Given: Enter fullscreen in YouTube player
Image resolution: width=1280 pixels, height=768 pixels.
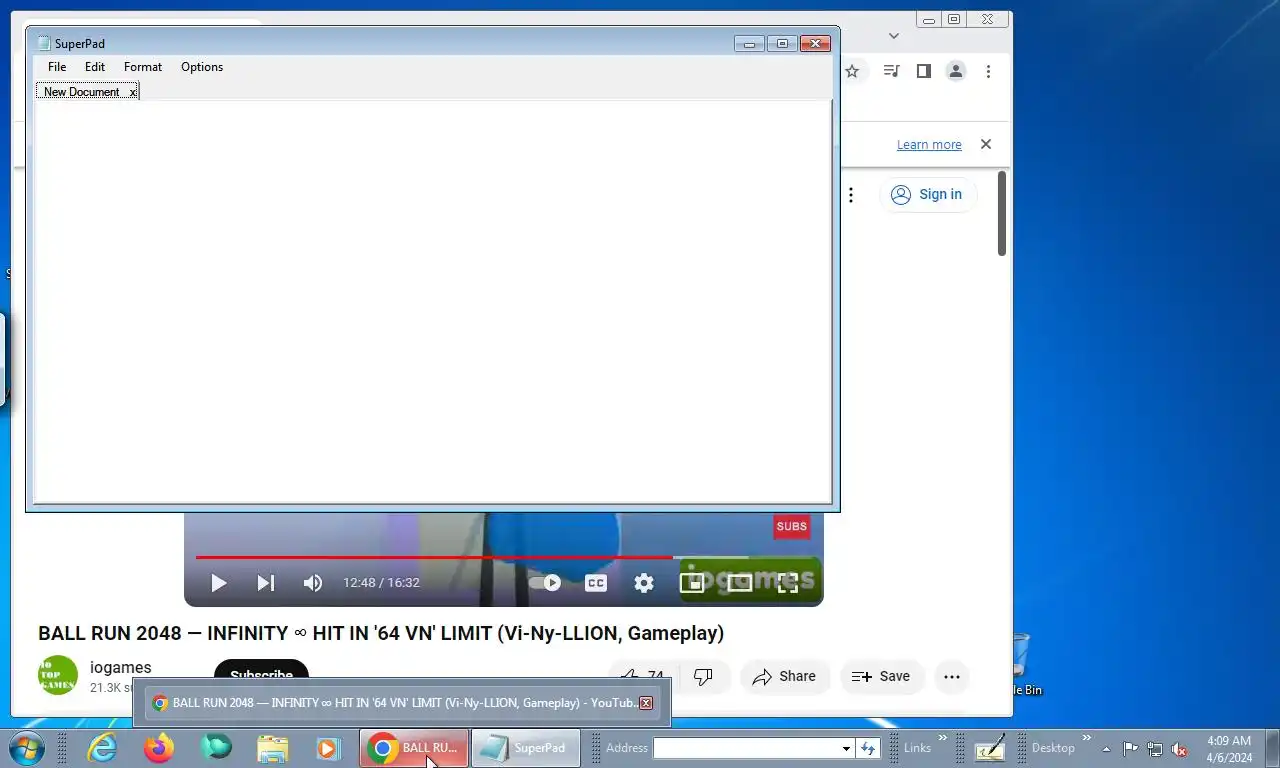Looking at the screenshot, I should [x=788, y=583].
